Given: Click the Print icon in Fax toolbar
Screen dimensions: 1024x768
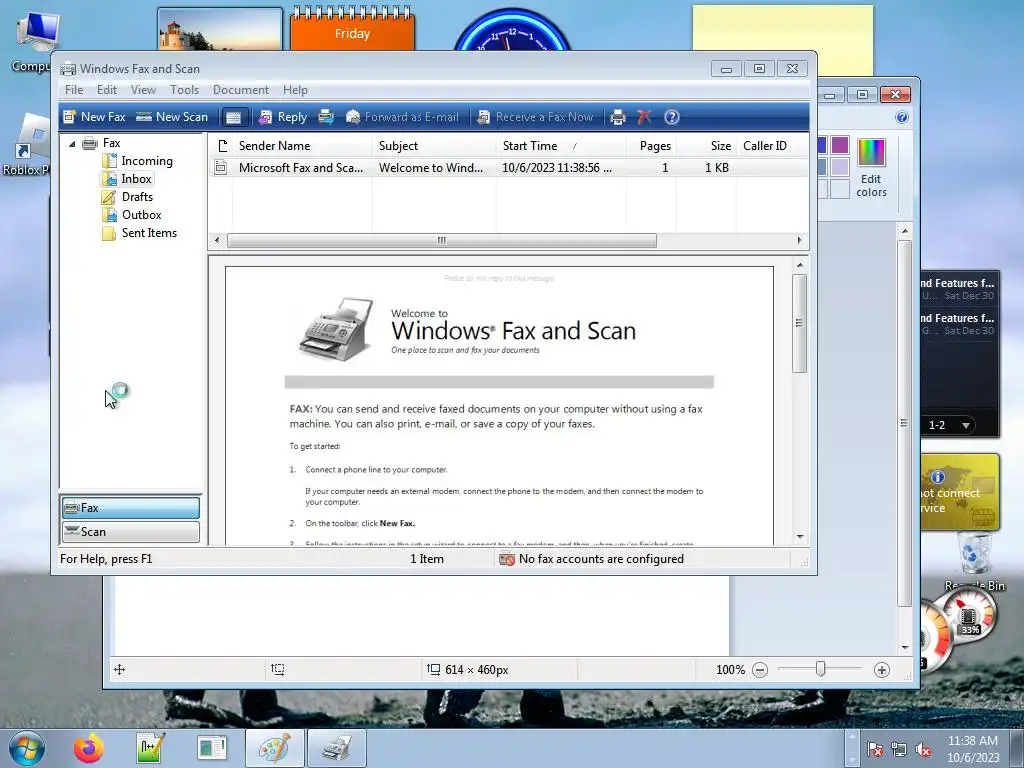Looking at the screenshot, I should (617, 117).
